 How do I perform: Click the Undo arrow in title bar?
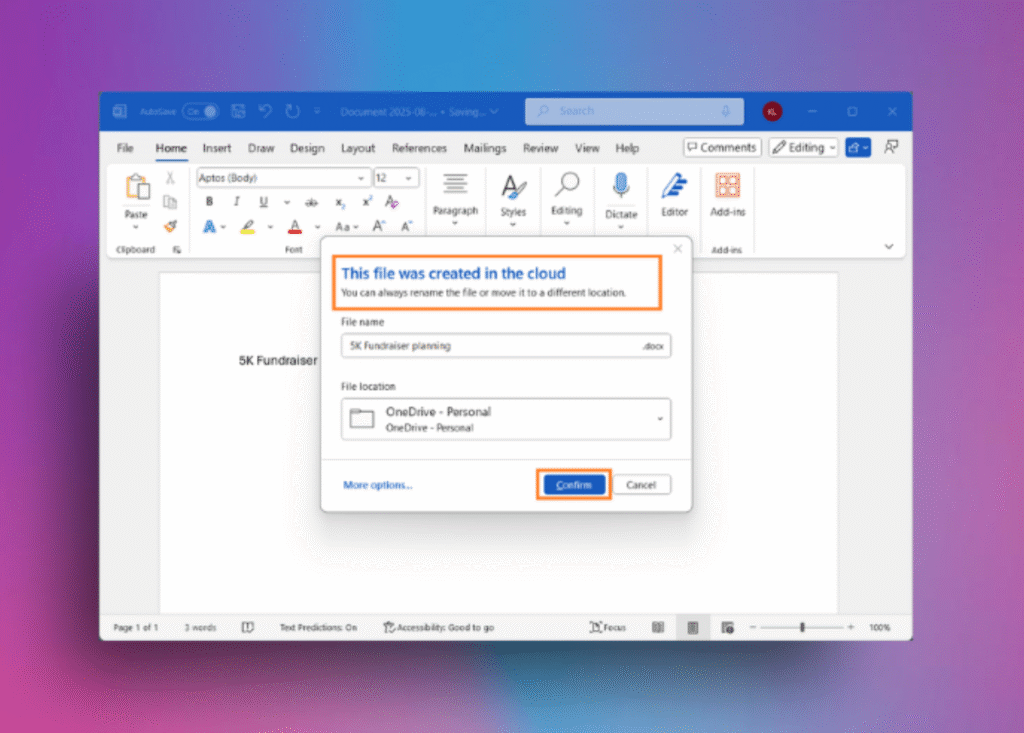(266, 111)
